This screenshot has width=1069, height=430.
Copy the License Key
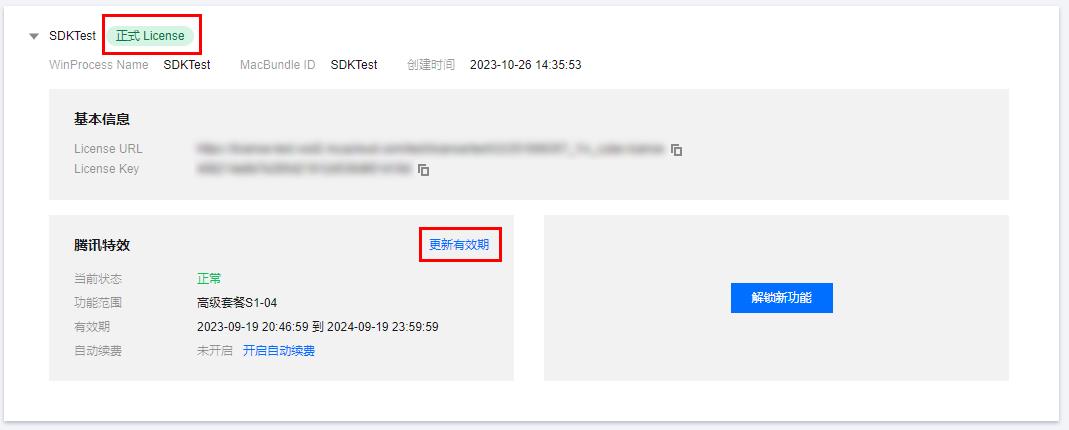[423, 170]
